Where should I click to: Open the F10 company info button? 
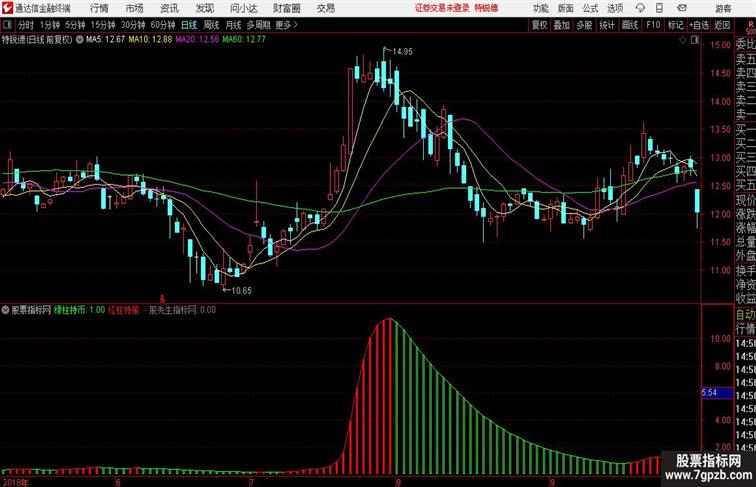[653, 25]
